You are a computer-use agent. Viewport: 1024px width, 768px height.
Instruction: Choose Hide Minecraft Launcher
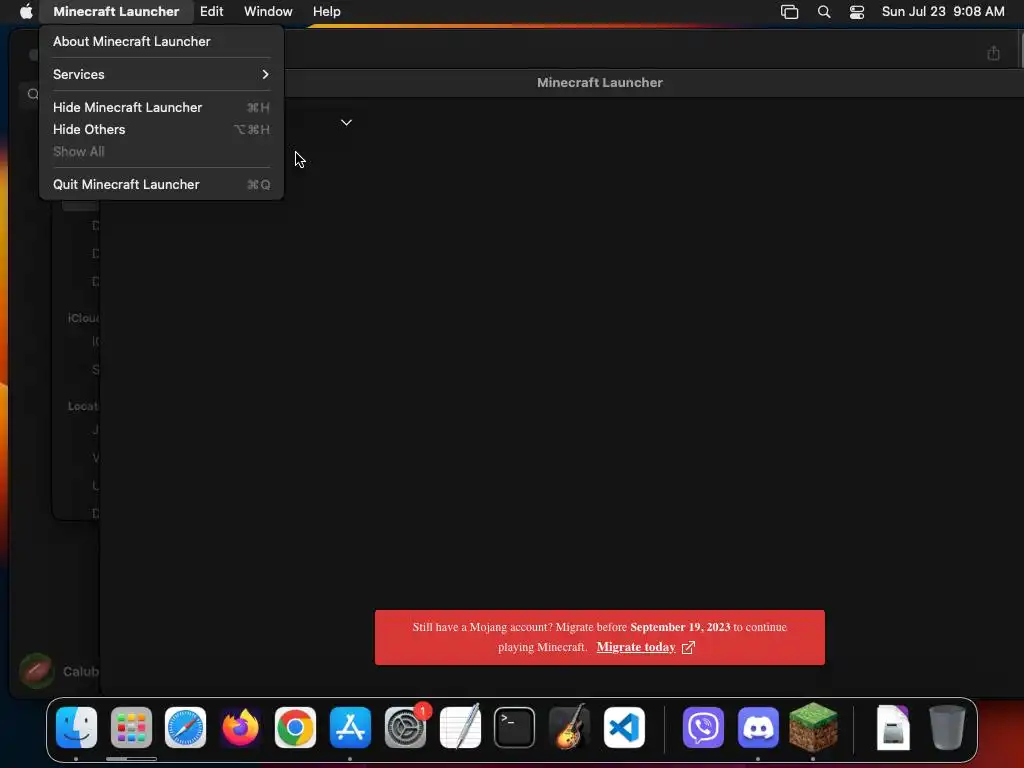161,107
